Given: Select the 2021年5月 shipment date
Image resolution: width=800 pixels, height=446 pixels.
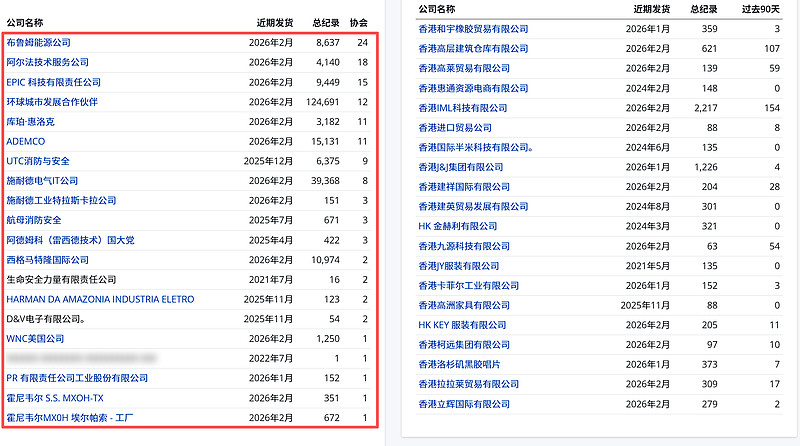Looking at the screenshot, I should 648,266.
